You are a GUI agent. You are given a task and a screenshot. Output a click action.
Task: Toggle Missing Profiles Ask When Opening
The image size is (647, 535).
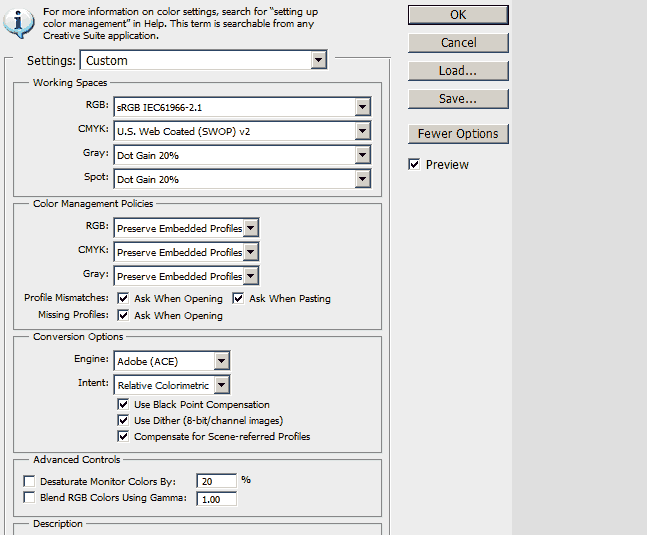[x=124, y=315]
